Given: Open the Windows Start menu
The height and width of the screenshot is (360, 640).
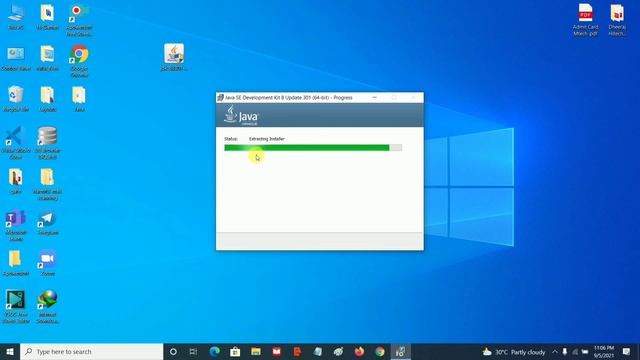Looking at the screenshot, I should (10, 351).
